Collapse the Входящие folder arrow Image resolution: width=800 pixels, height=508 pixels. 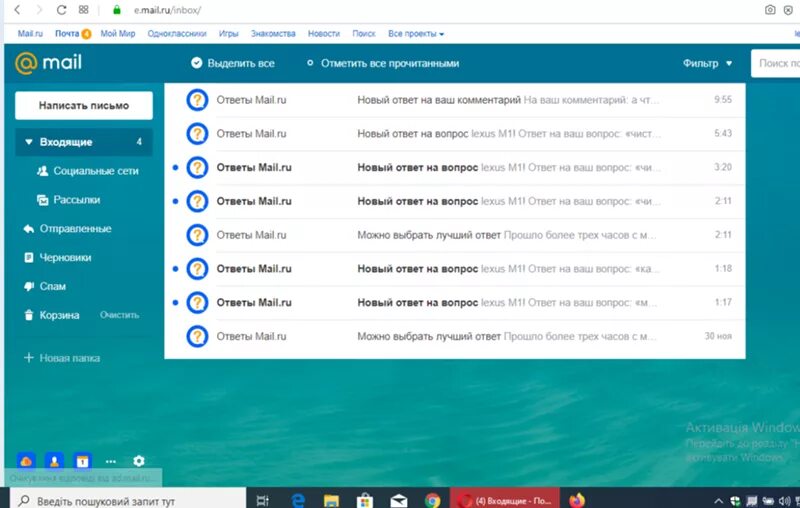(29, 142)
